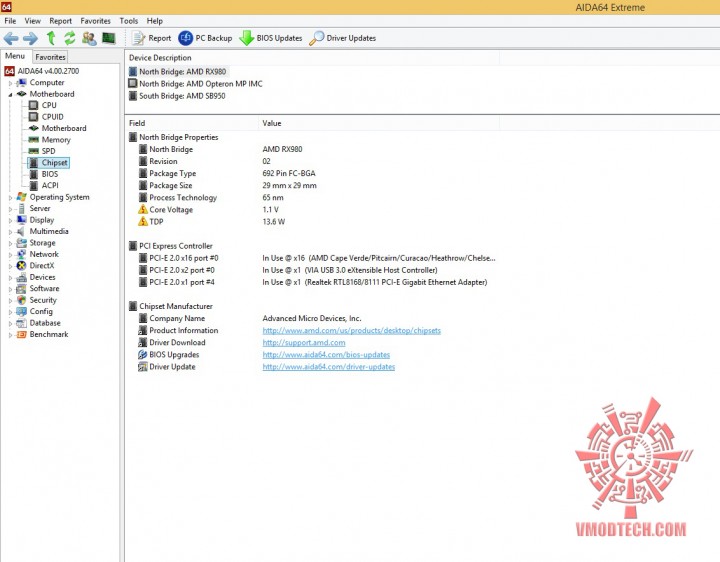Open the aida64.com bios-updates link

[x=326, y=354]
